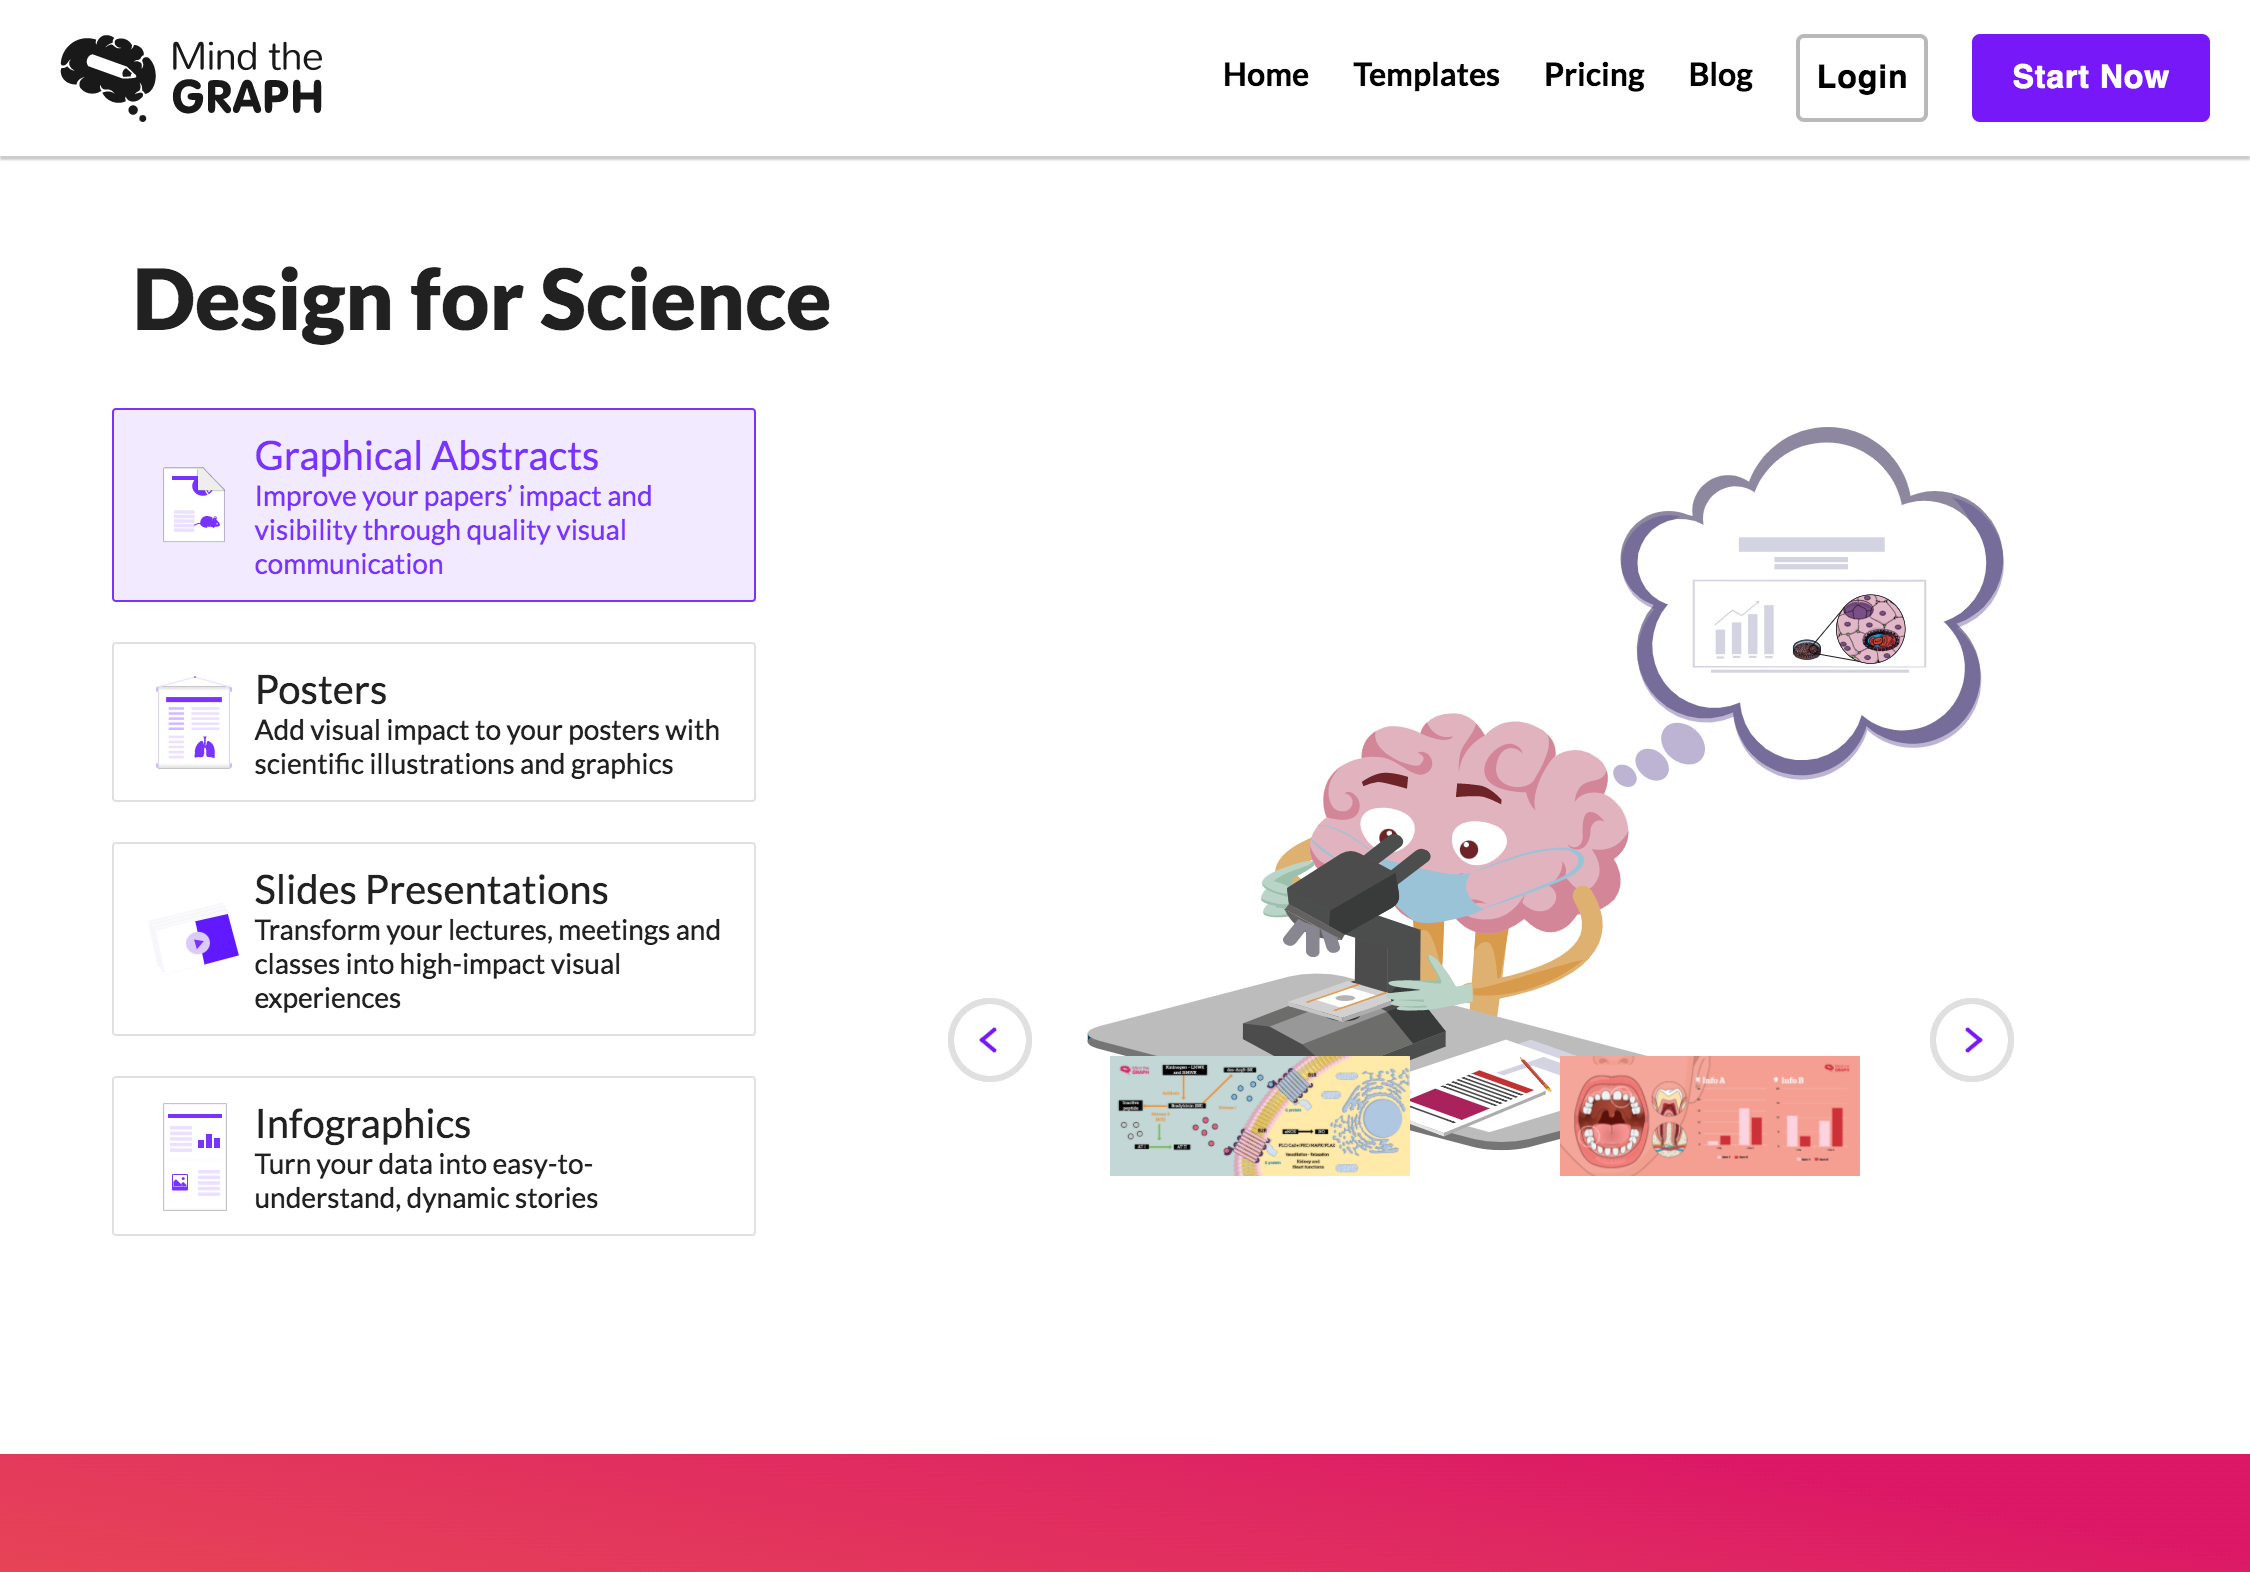Click the Slides Presentations play icon

tap(197, 940)
